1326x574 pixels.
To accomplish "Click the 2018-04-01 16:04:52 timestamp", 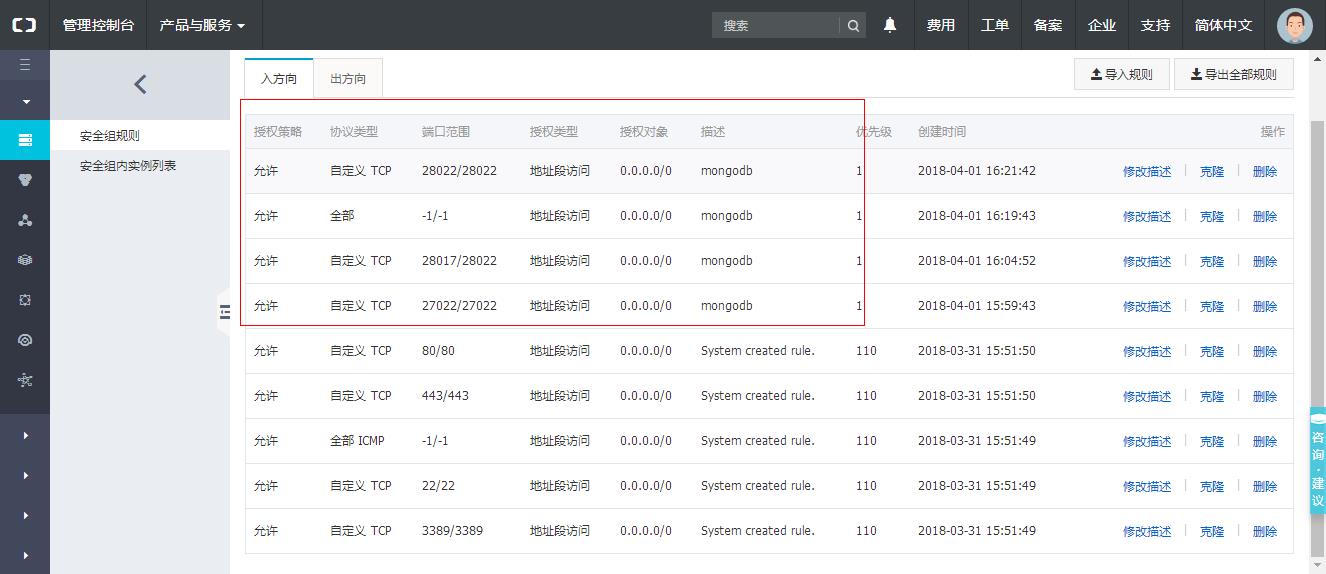I will pos(977,261).
